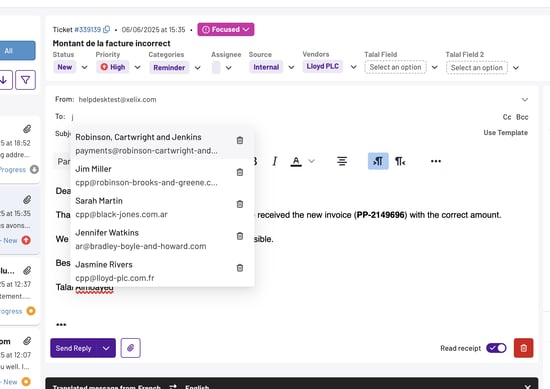Click the font color A icon

tap(296, 161)
